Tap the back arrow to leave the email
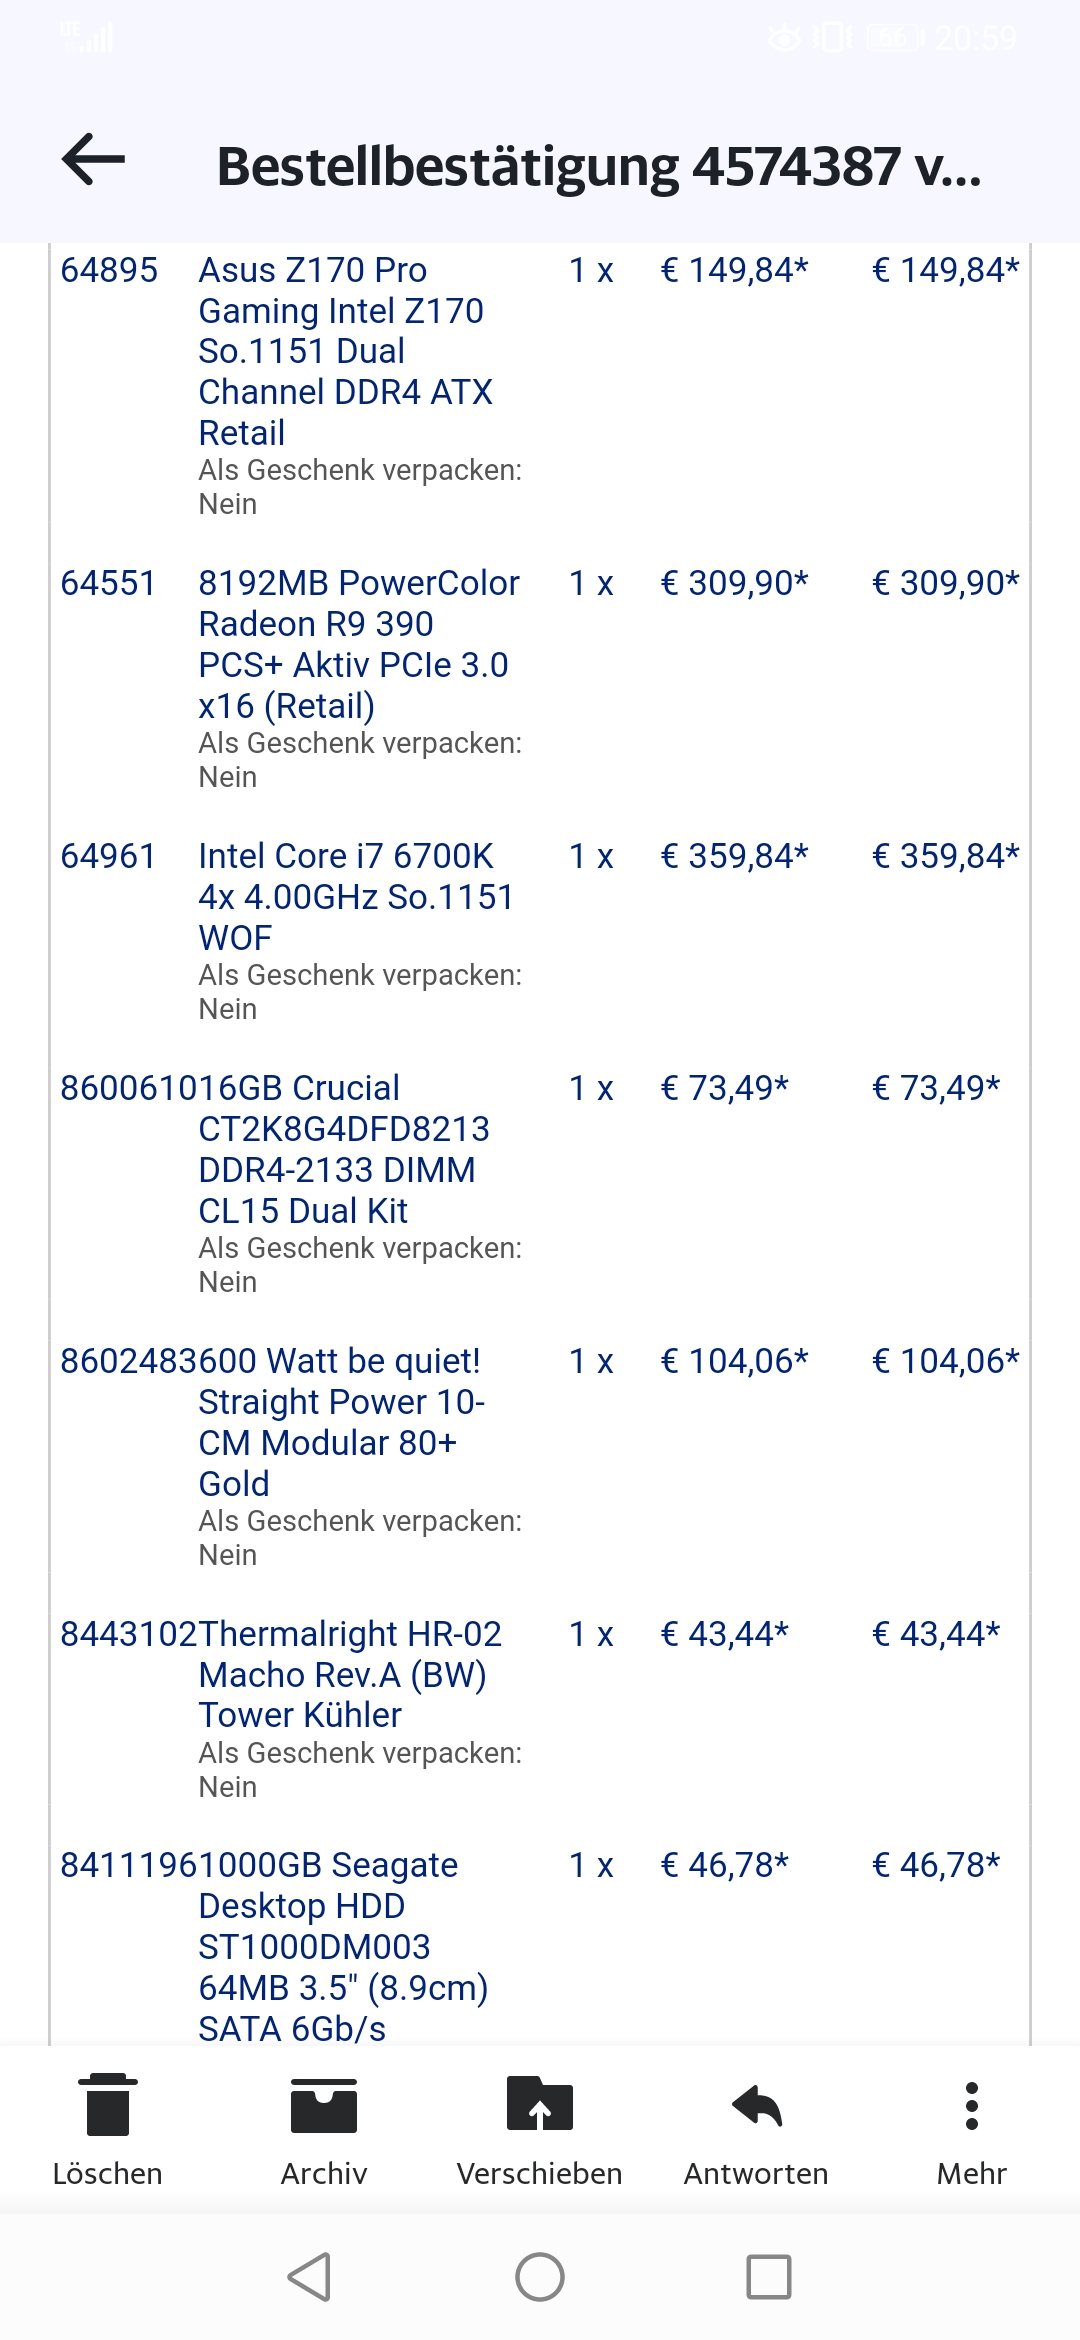The image size is (1080, 2340). pos(94,160)
